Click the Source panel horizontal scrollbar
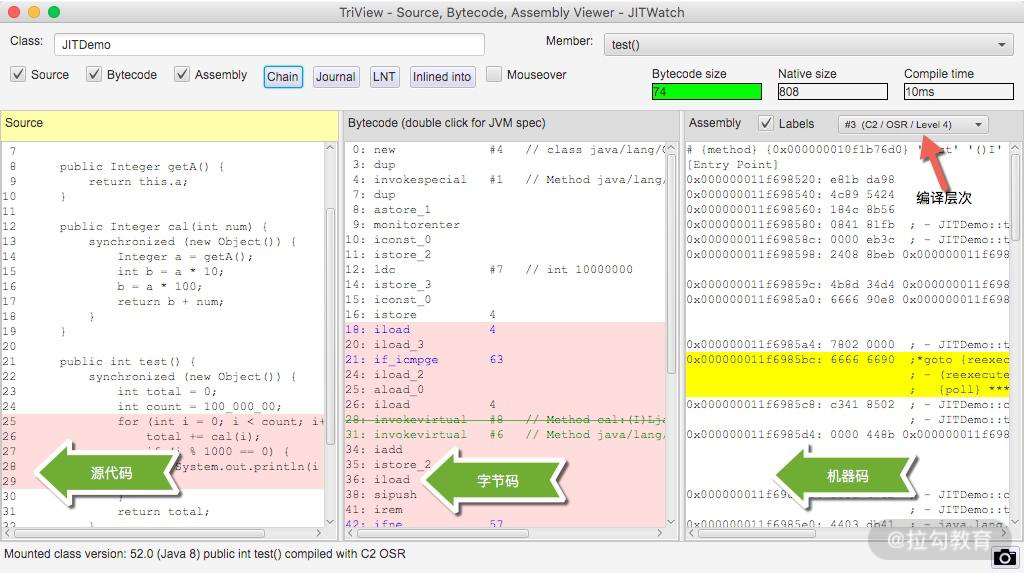The width and height of the screenshot is (1025, 573). click(x=140, y=533)
